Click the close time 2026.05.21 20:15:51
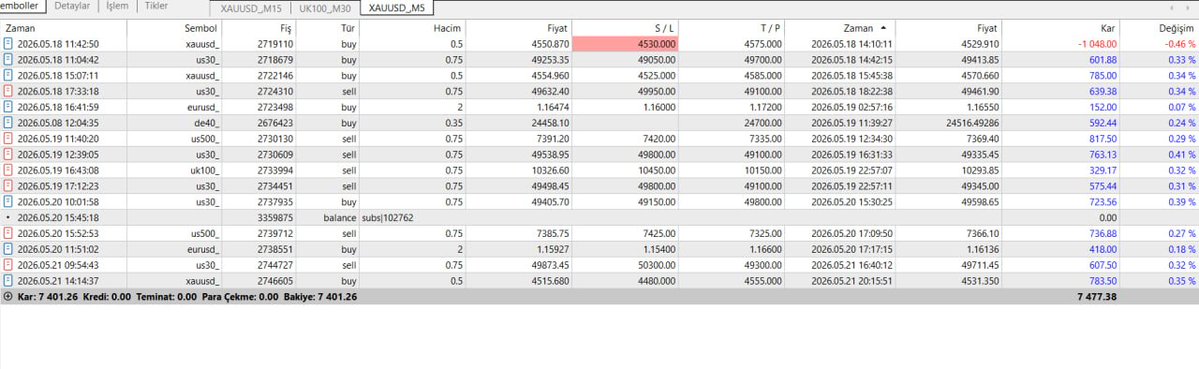 pyautogui.click(x=853, y=280)
